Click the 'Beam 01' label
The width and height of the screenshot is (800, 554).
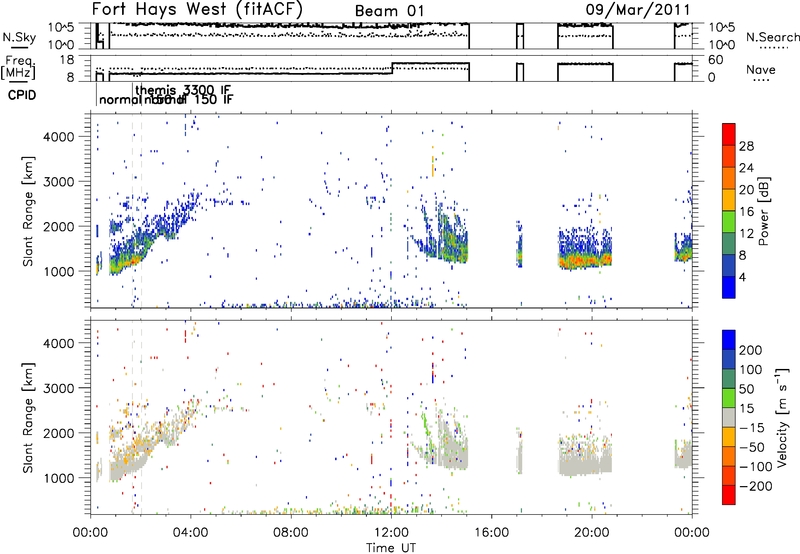(x=389, y=11)
